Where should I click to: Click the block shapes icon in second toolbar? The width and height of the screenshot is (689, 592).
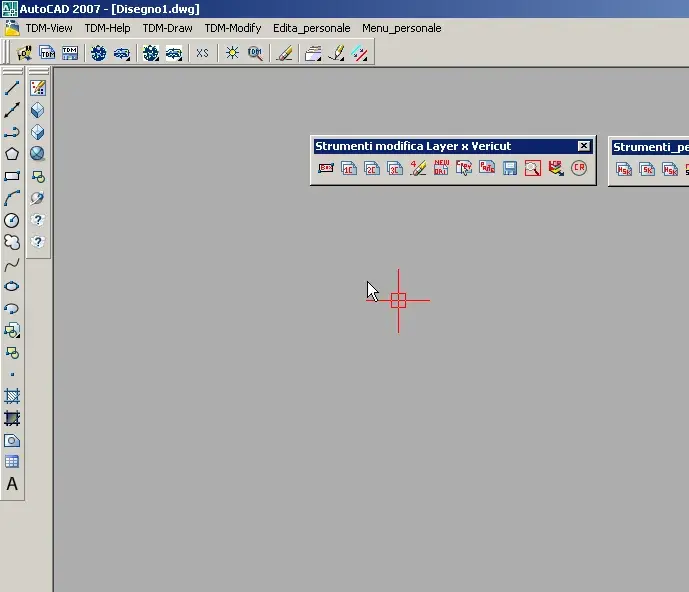point(38,176)
